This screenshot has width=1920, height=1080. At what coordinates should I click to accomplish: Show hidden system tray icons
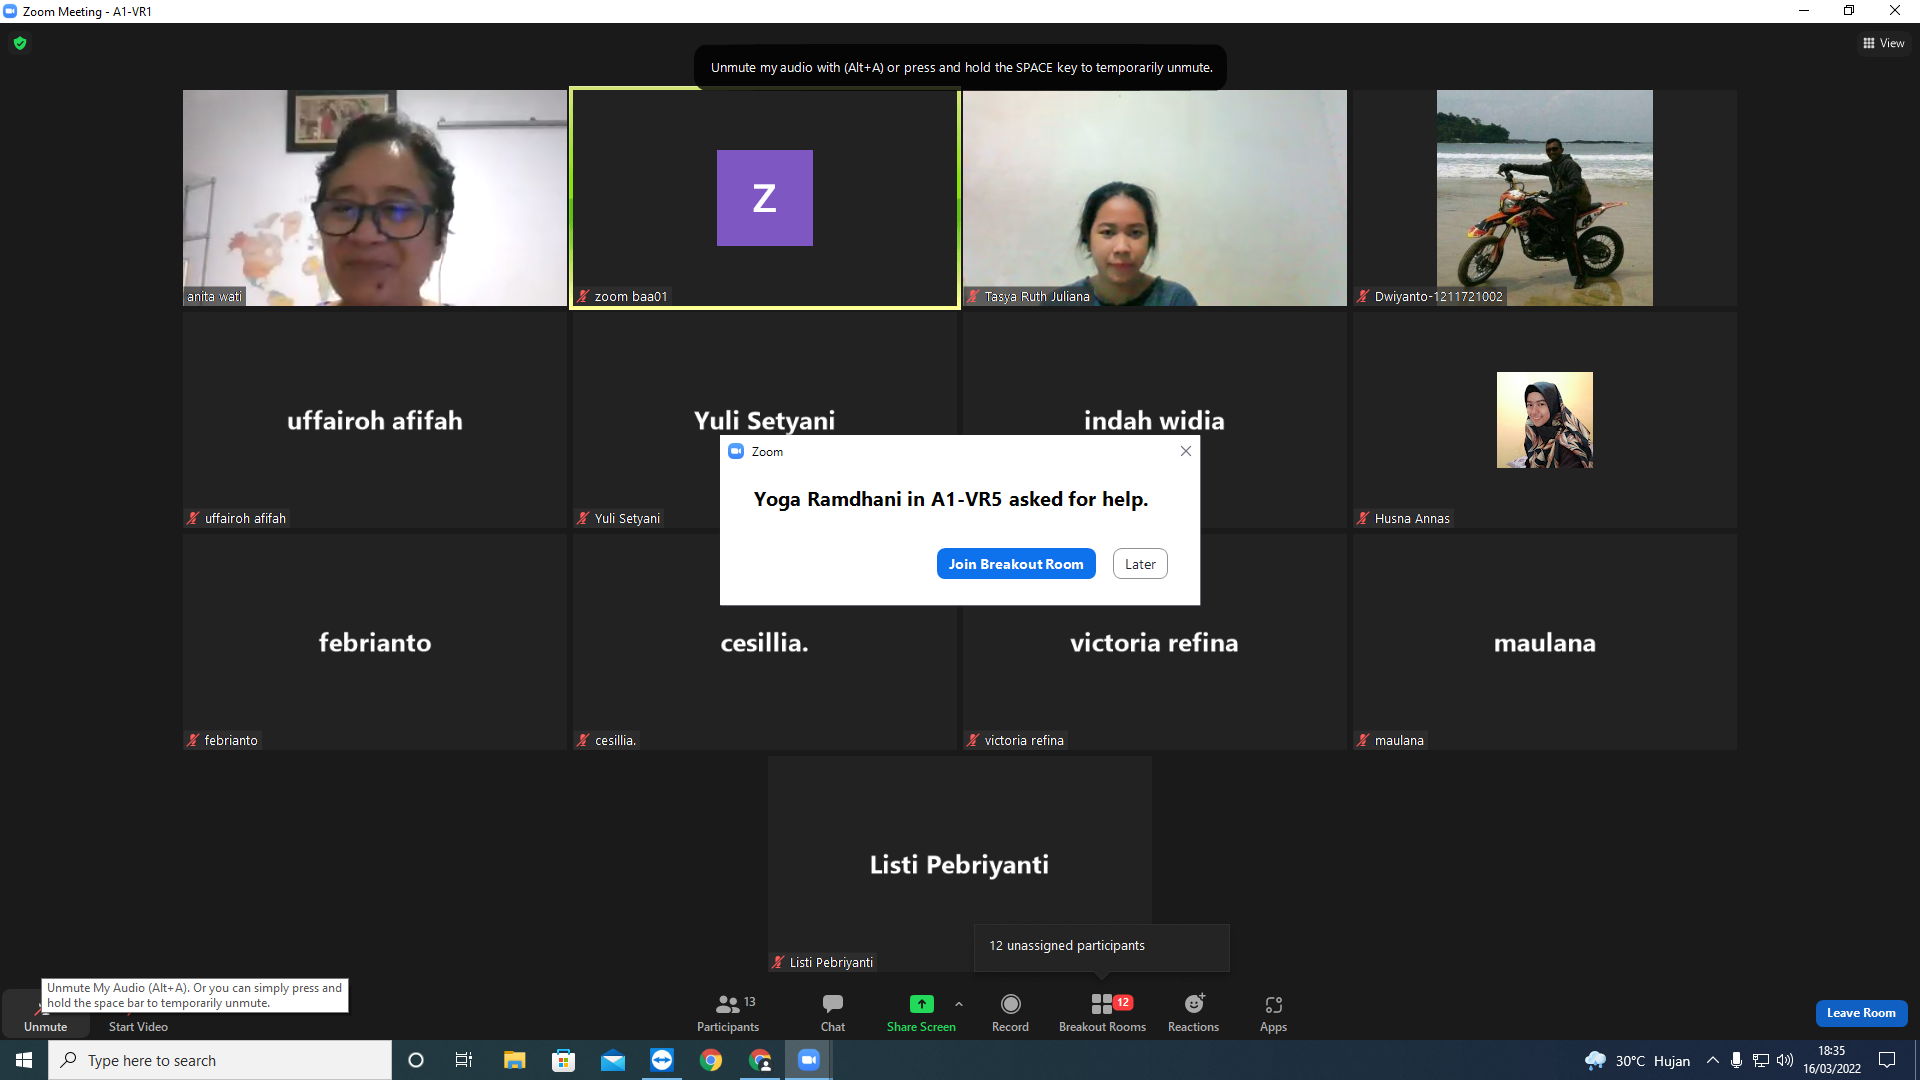1713,1060
